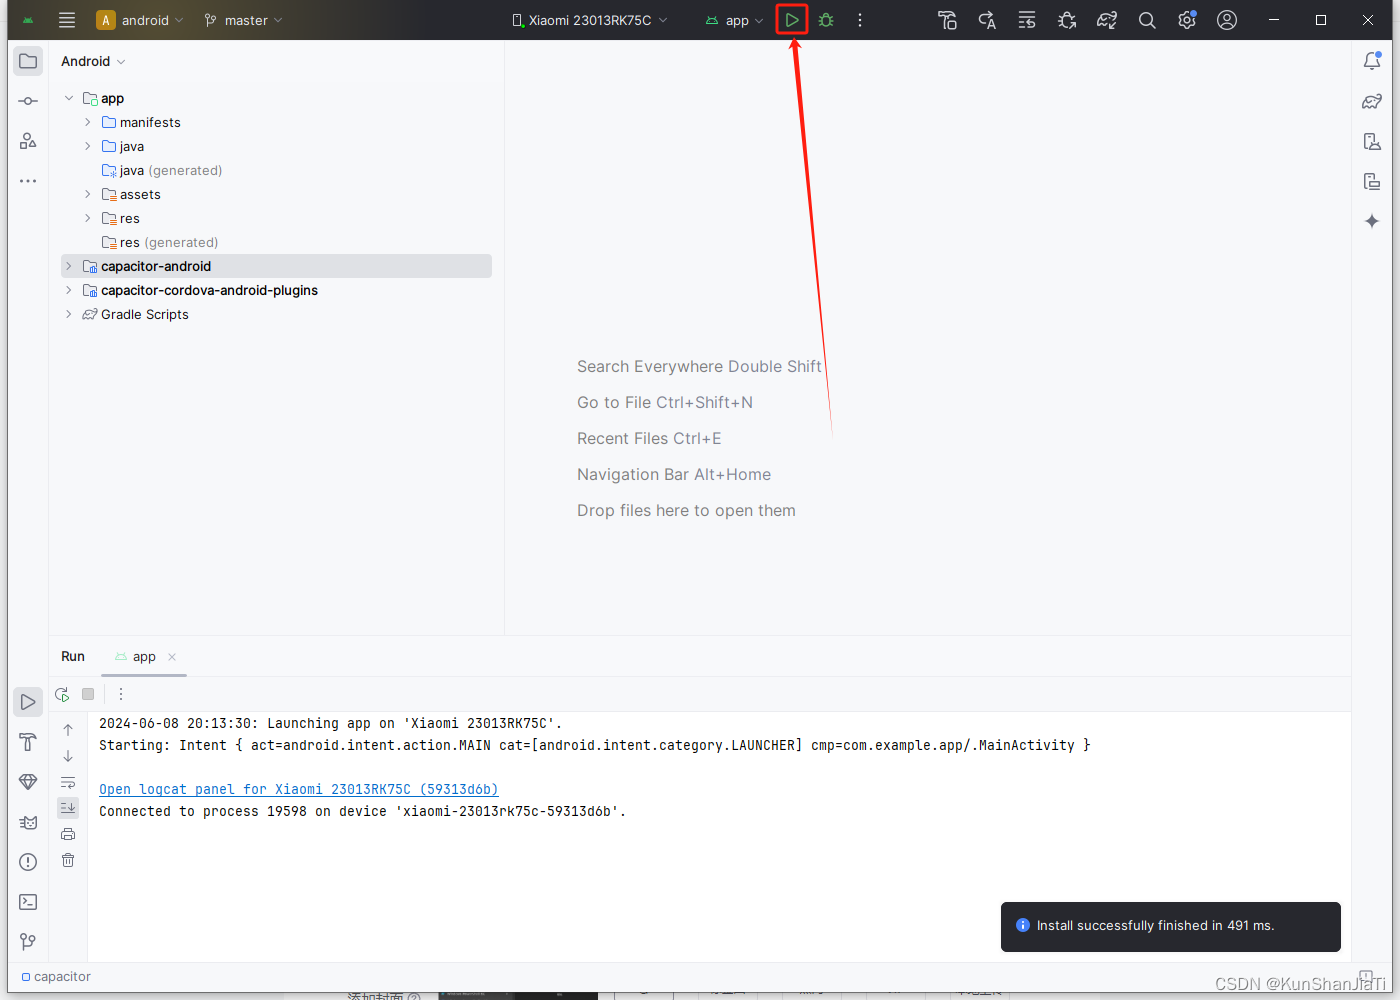
Task: Open Search Everywhere with the magnifier icon
Action: pyautogui.click(x=1147, y=19)
